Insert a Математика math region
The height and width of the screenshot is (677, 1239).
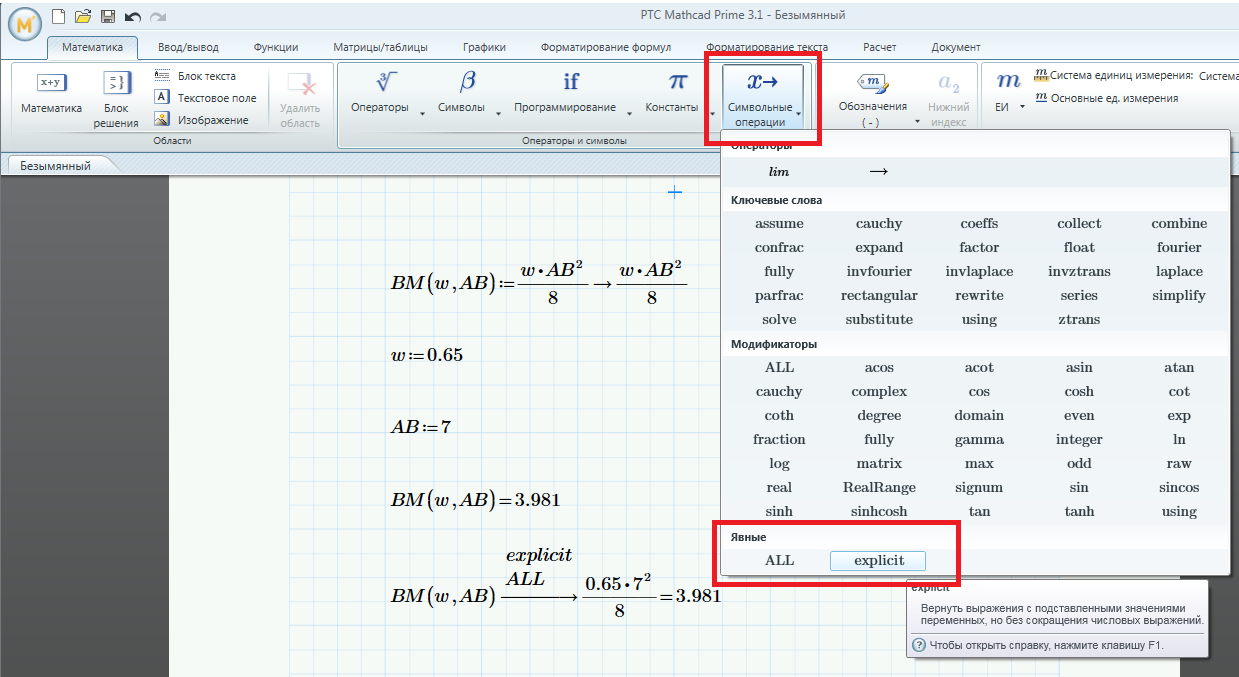[51, 95]
